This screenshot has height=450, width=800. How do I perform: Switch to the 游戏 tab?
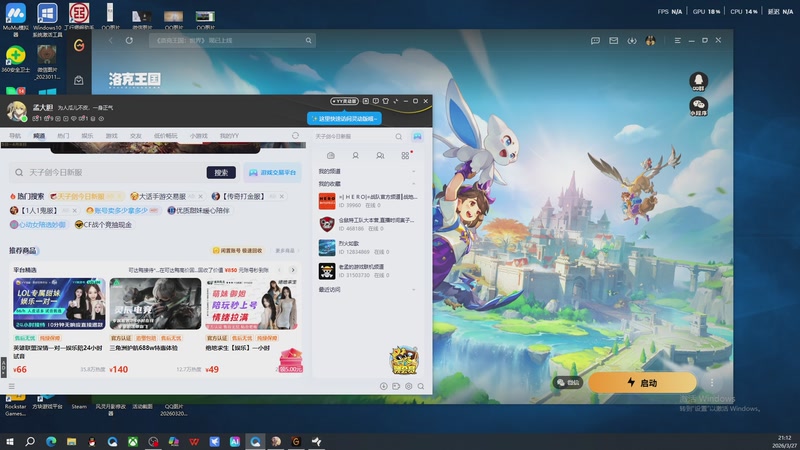click(x=111, y=136)
